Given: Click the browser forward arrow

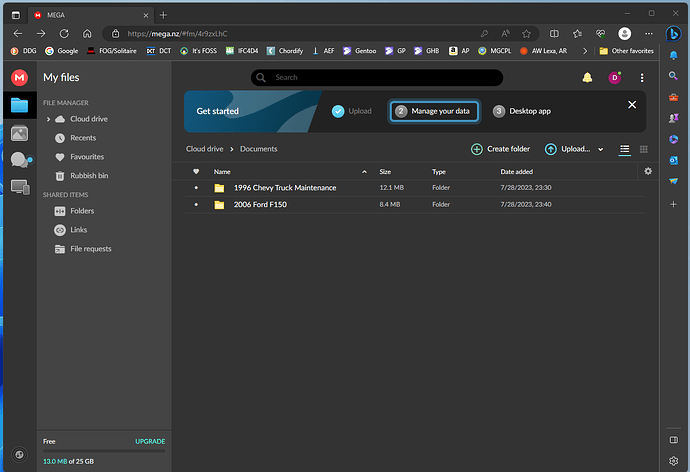Looking at the screenshot, I should click(x=41, y=33).
